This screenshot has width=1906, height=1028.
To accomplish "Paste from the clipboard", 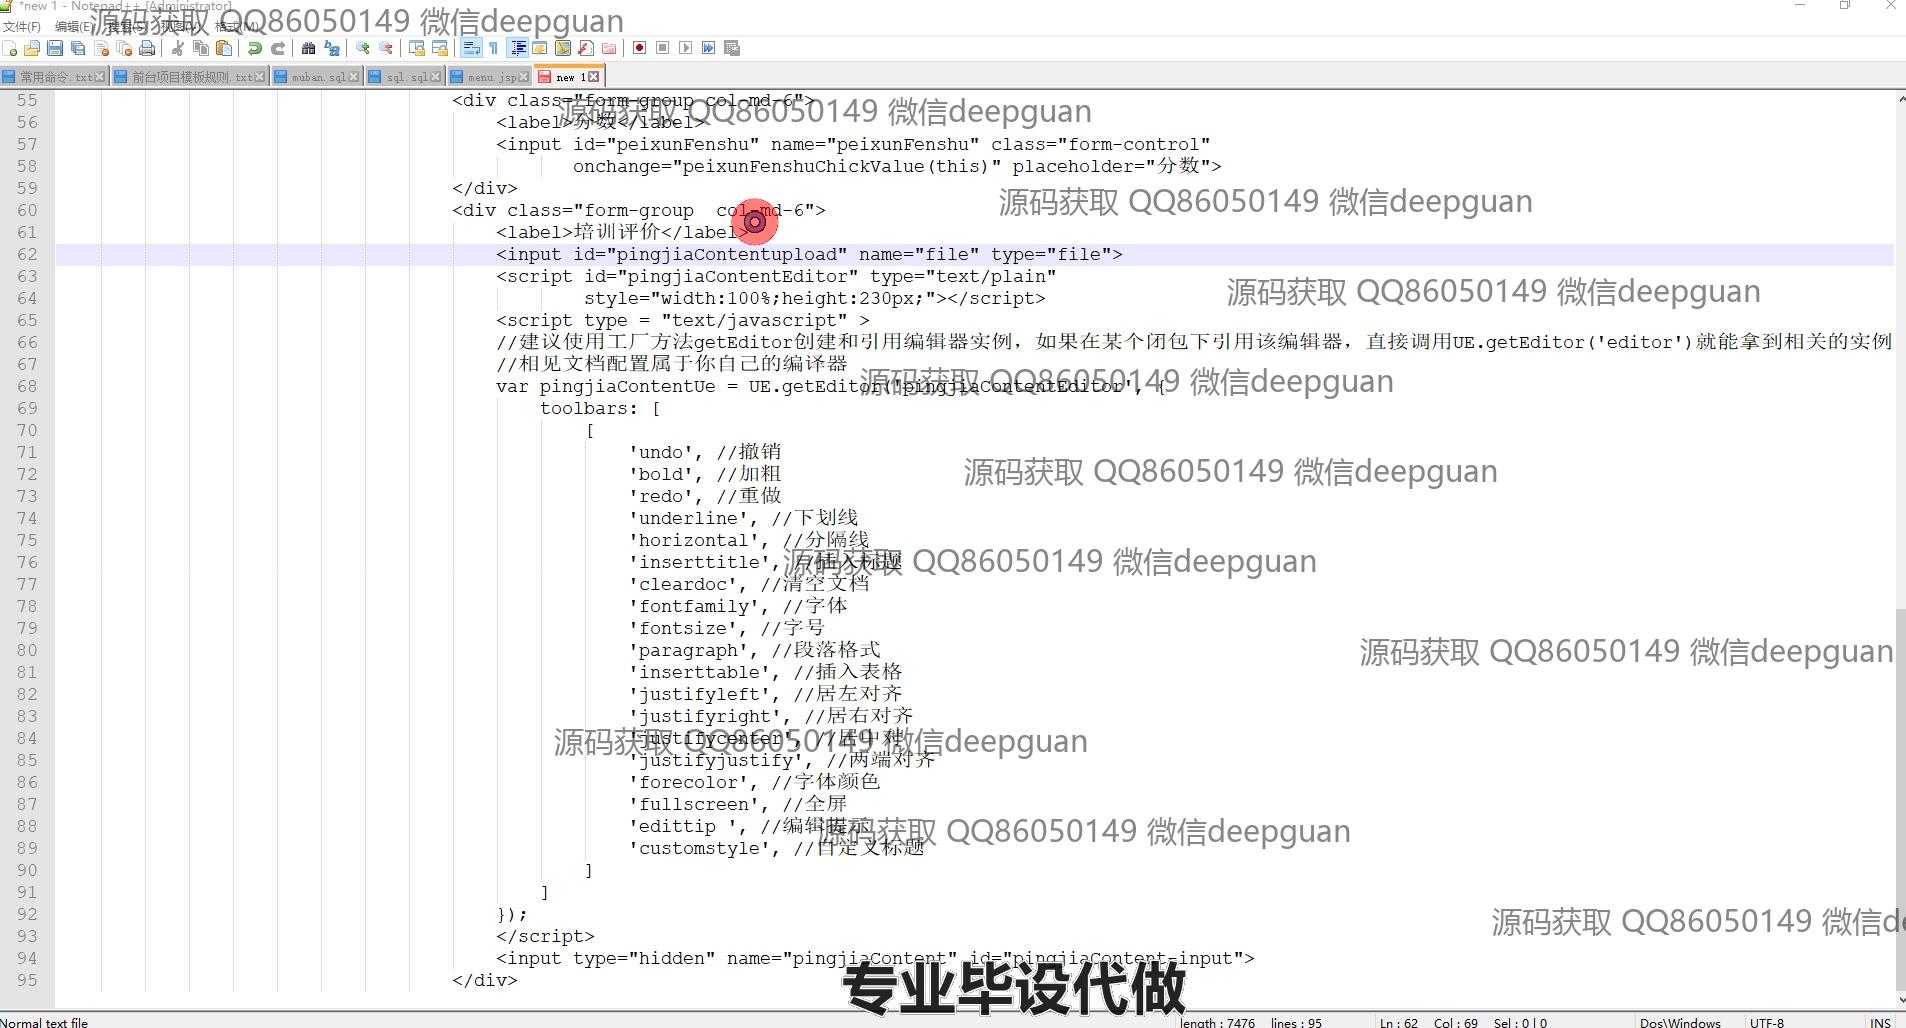I will tap(223, 48).
